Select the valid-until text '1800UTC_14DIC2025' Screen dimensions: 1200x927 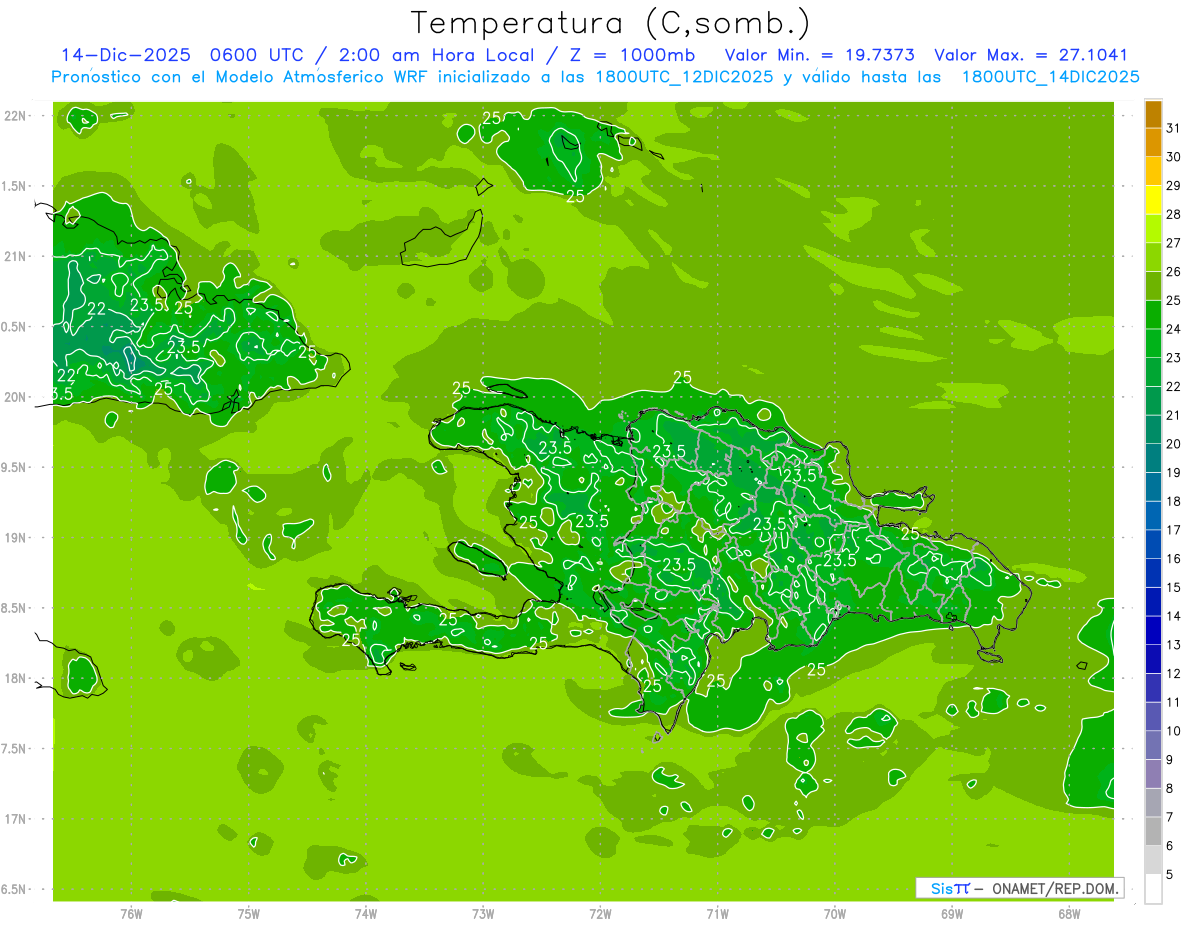[1050, 77]
